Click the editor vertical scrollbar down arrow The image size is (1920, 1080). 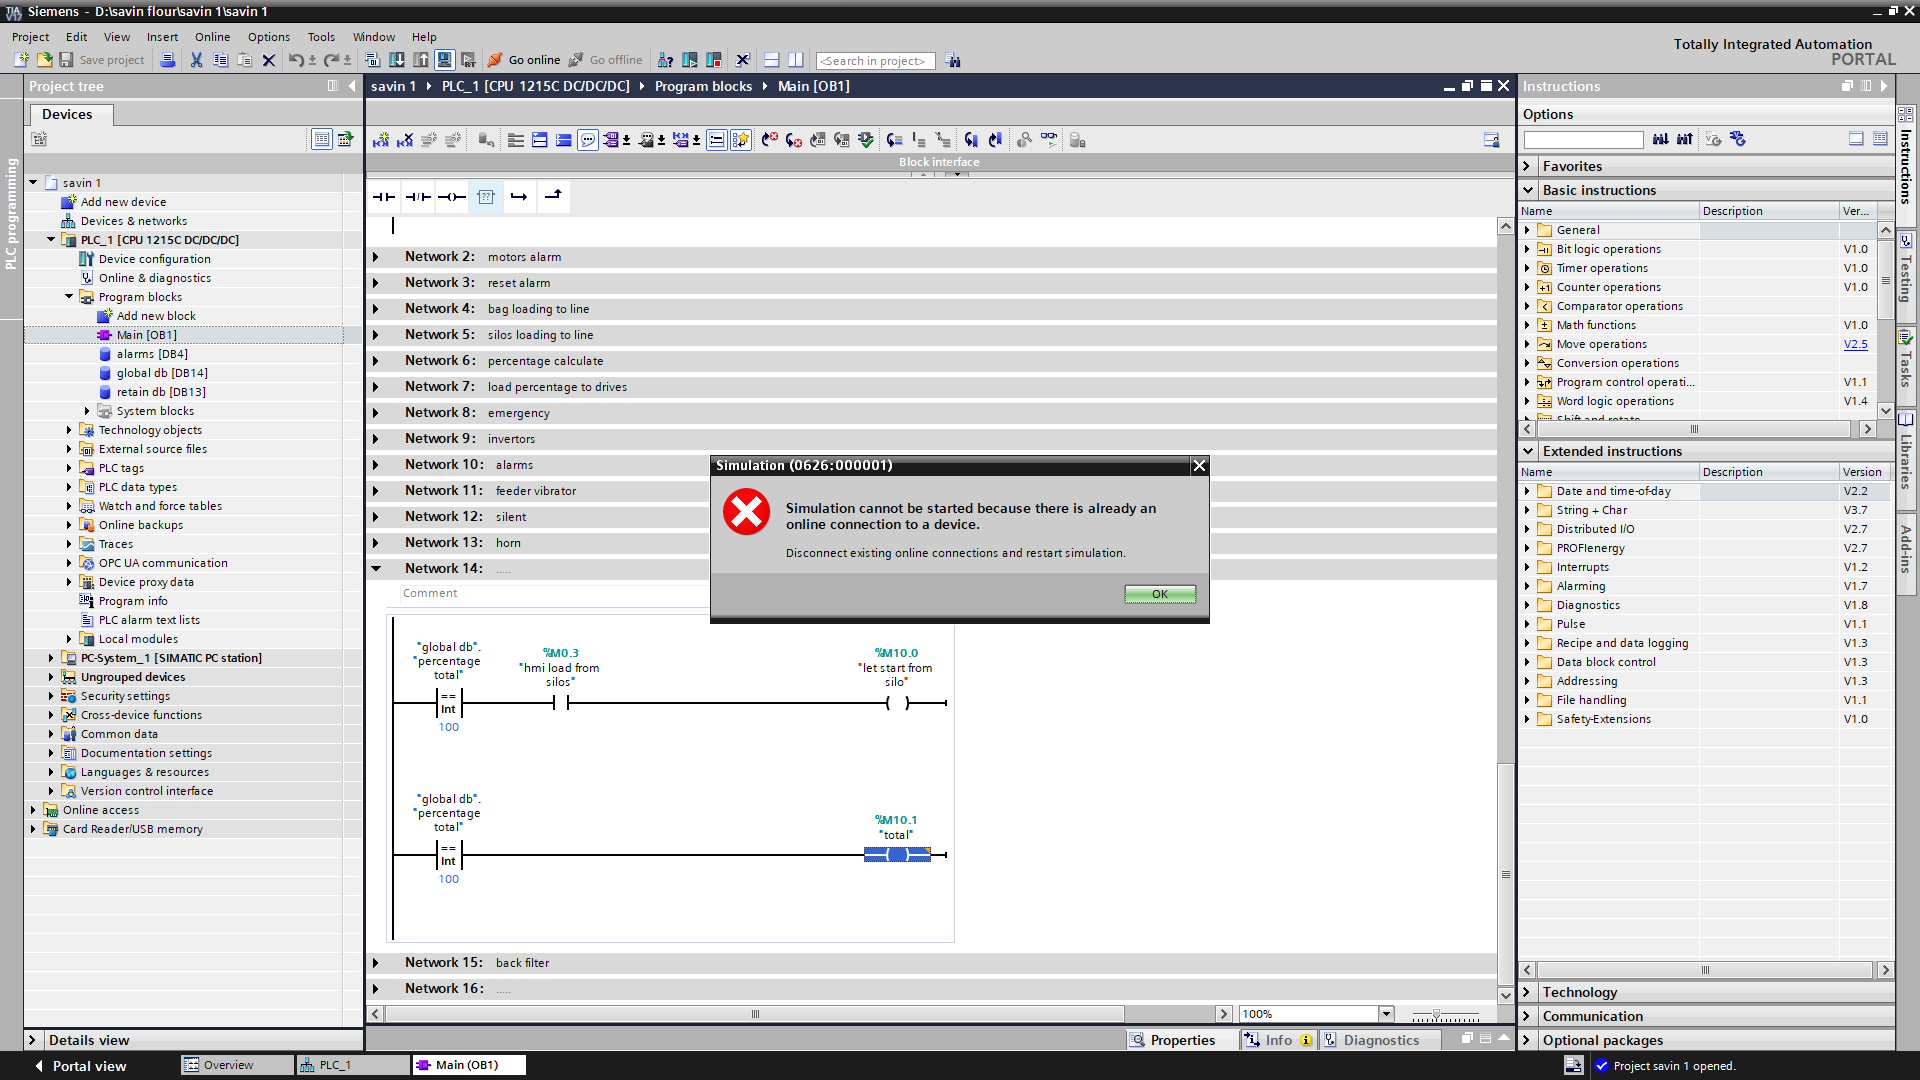click(1505, 995)
